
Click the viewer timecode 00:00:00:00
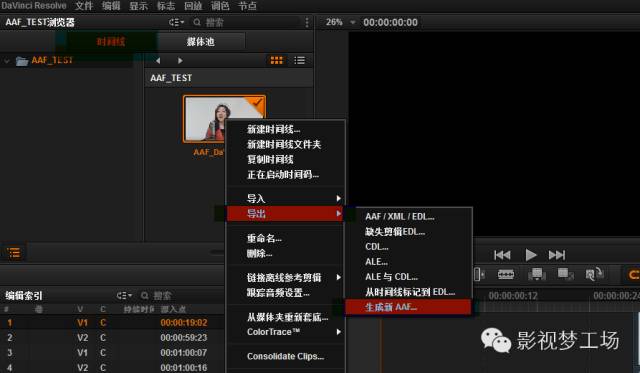pos(390,22)
